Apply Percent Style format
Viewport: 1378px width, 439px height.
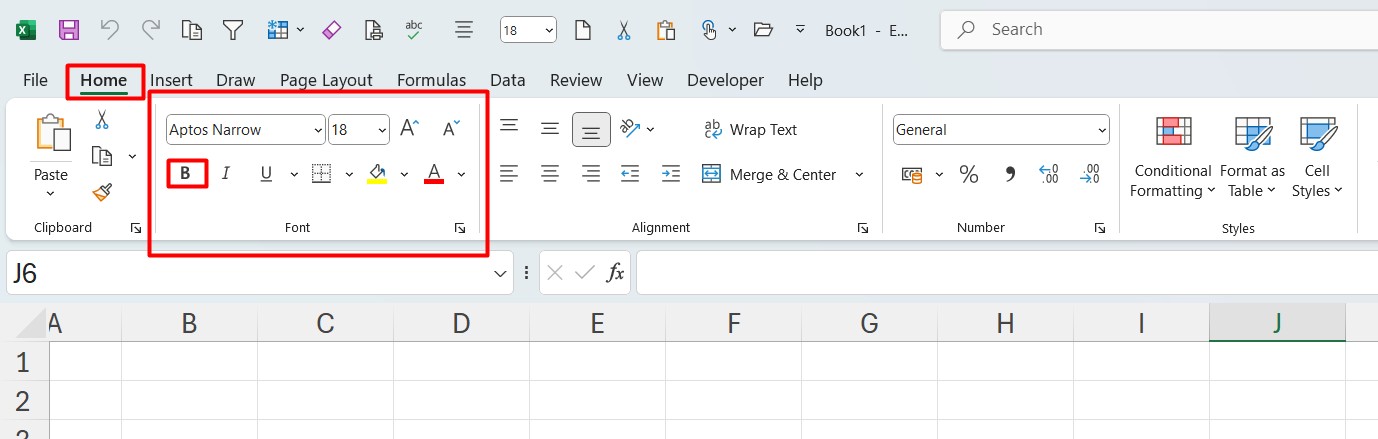pos(969,175)
